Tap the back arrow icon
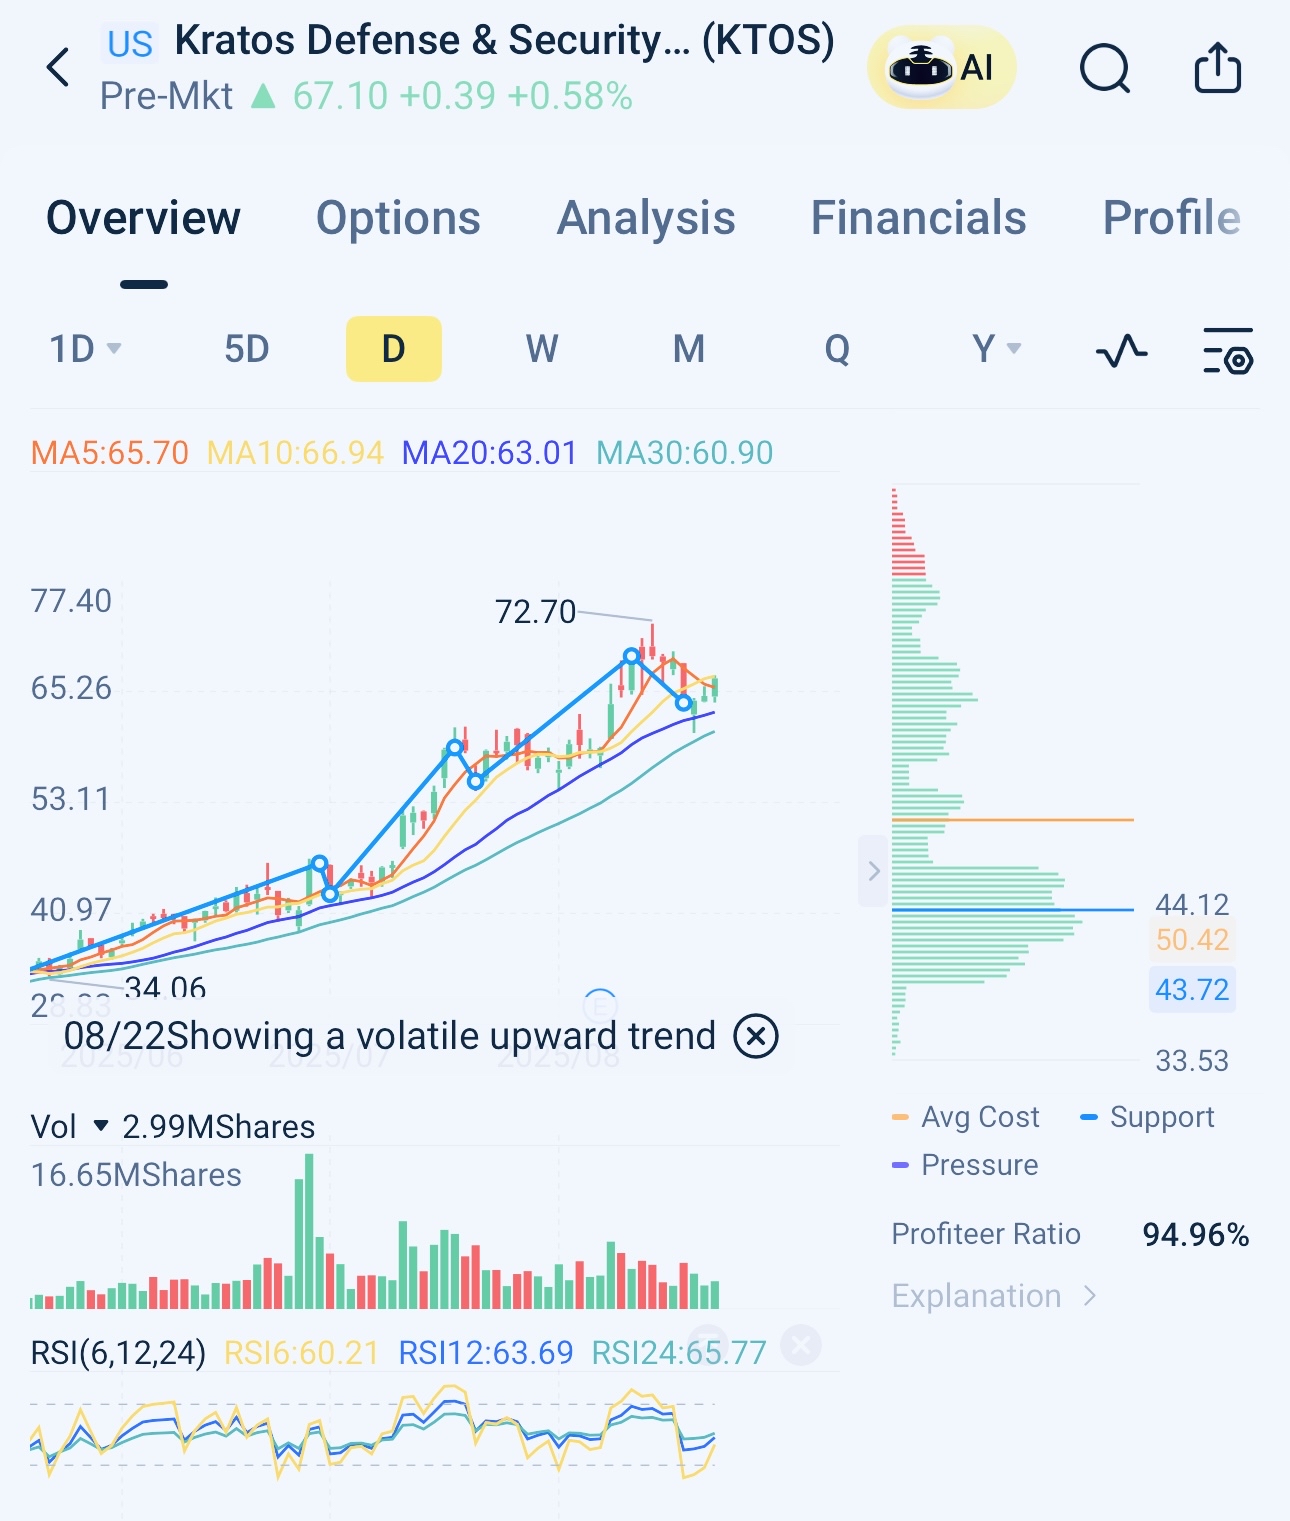The width and height of the screenshot is (1290, 1521). pos(59,68)
